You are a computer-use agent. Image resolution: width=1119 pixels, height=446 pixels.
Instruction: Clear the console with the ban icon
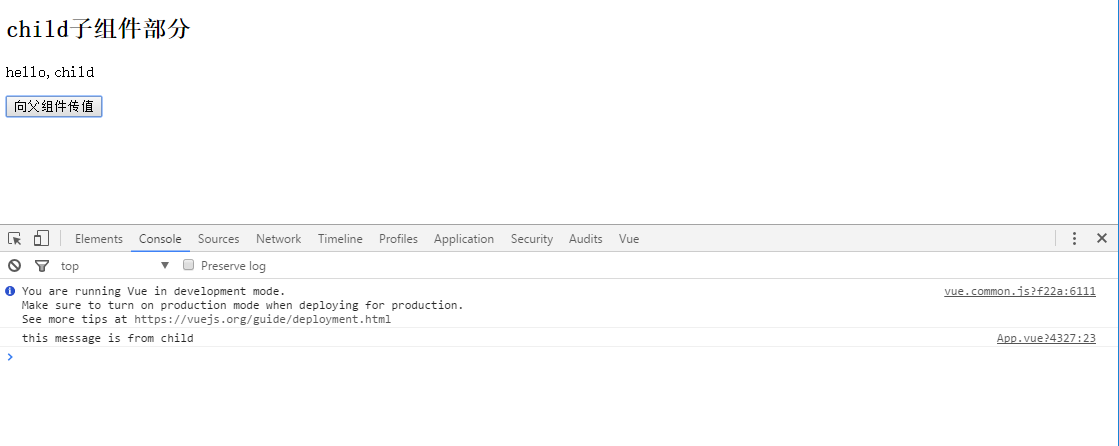(15, 266)
